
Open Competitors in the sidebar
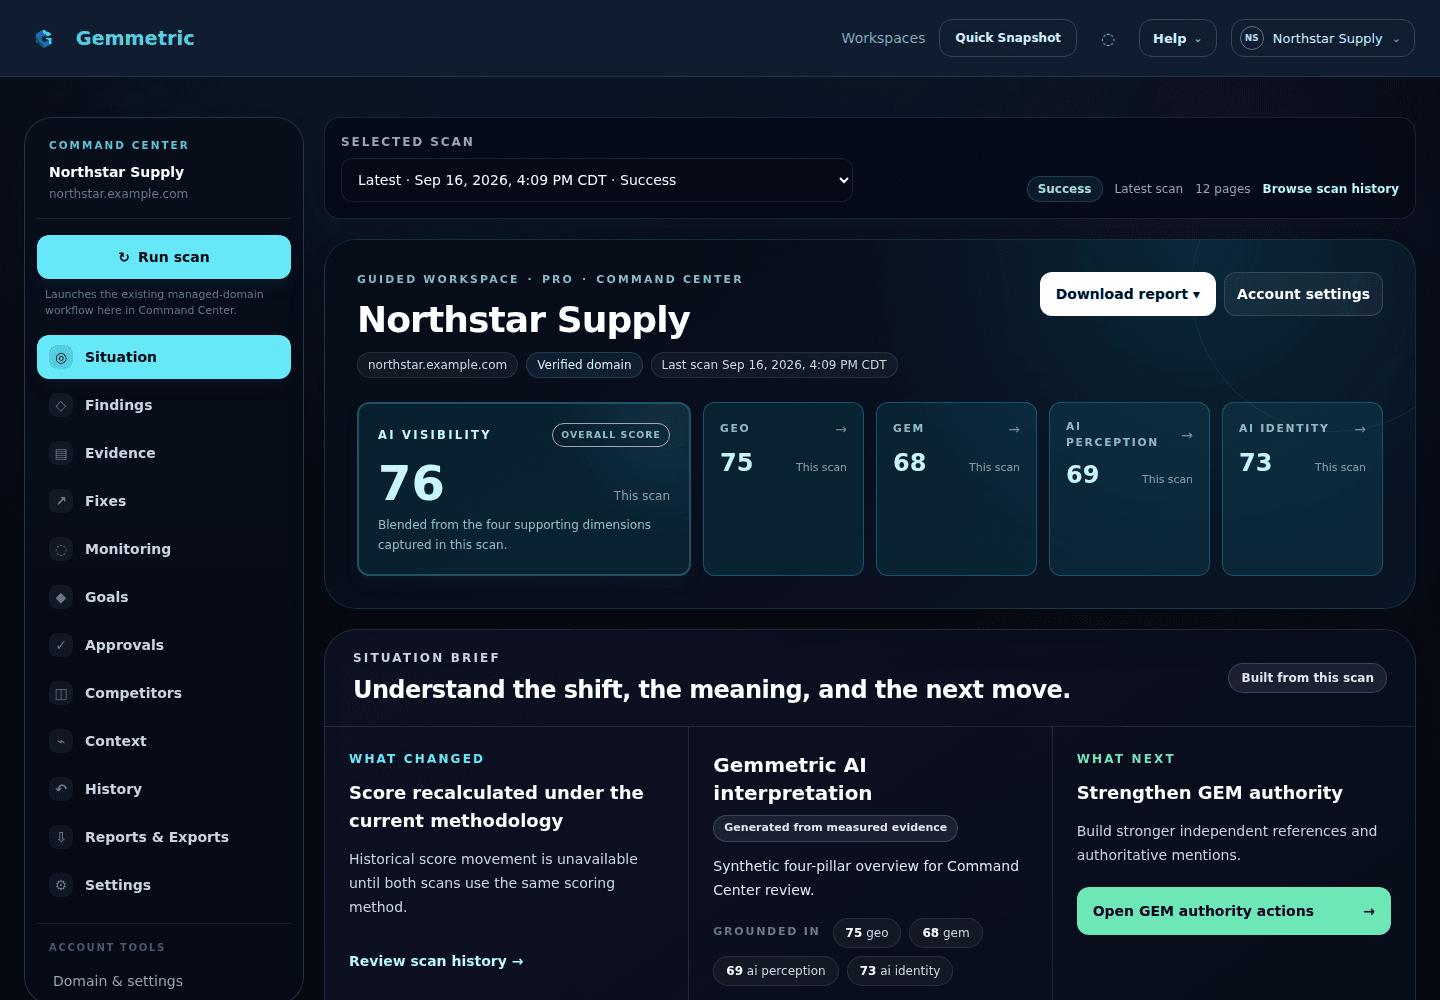pyautogui.click(x=164, y=693)
